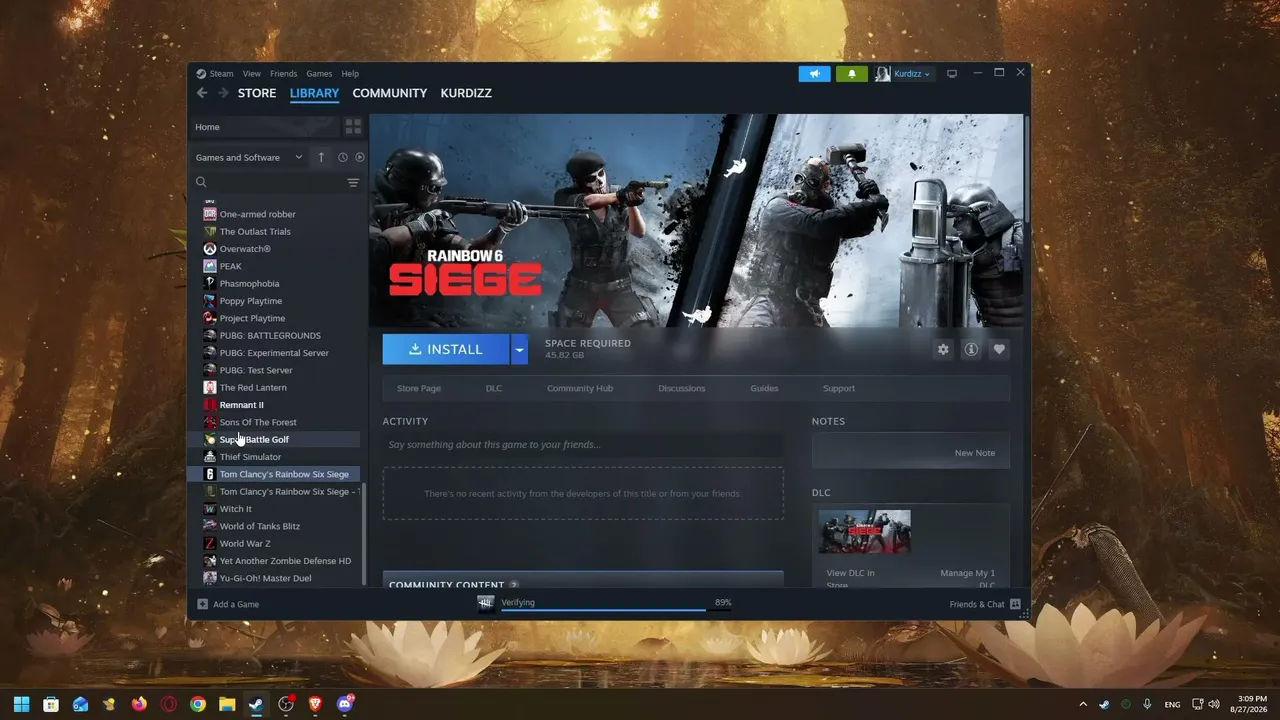Open the Support link
The image size is (1280, 720).
point(839,388)
